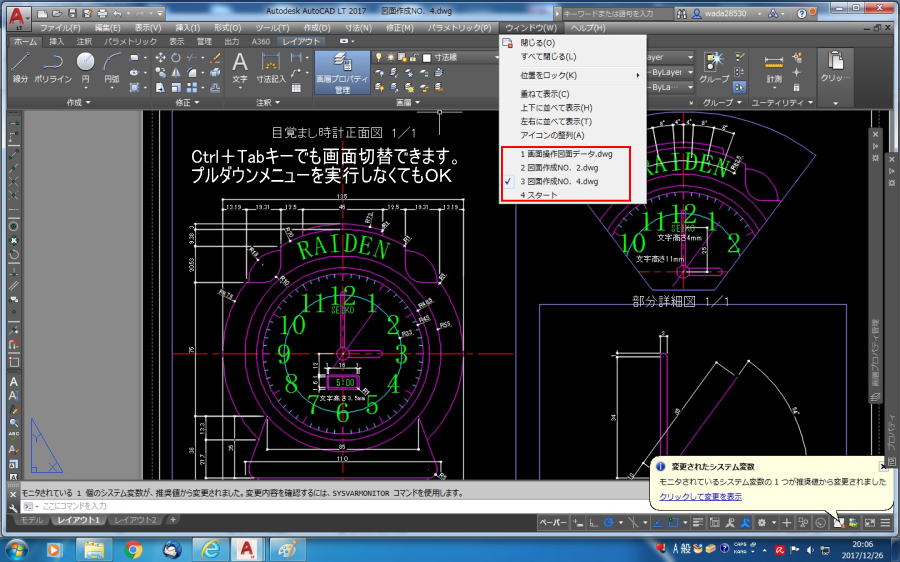Screen dimensions: 900x562
Task: Toggle lineweight display in status bar
Action: click(x=697, y=522)
